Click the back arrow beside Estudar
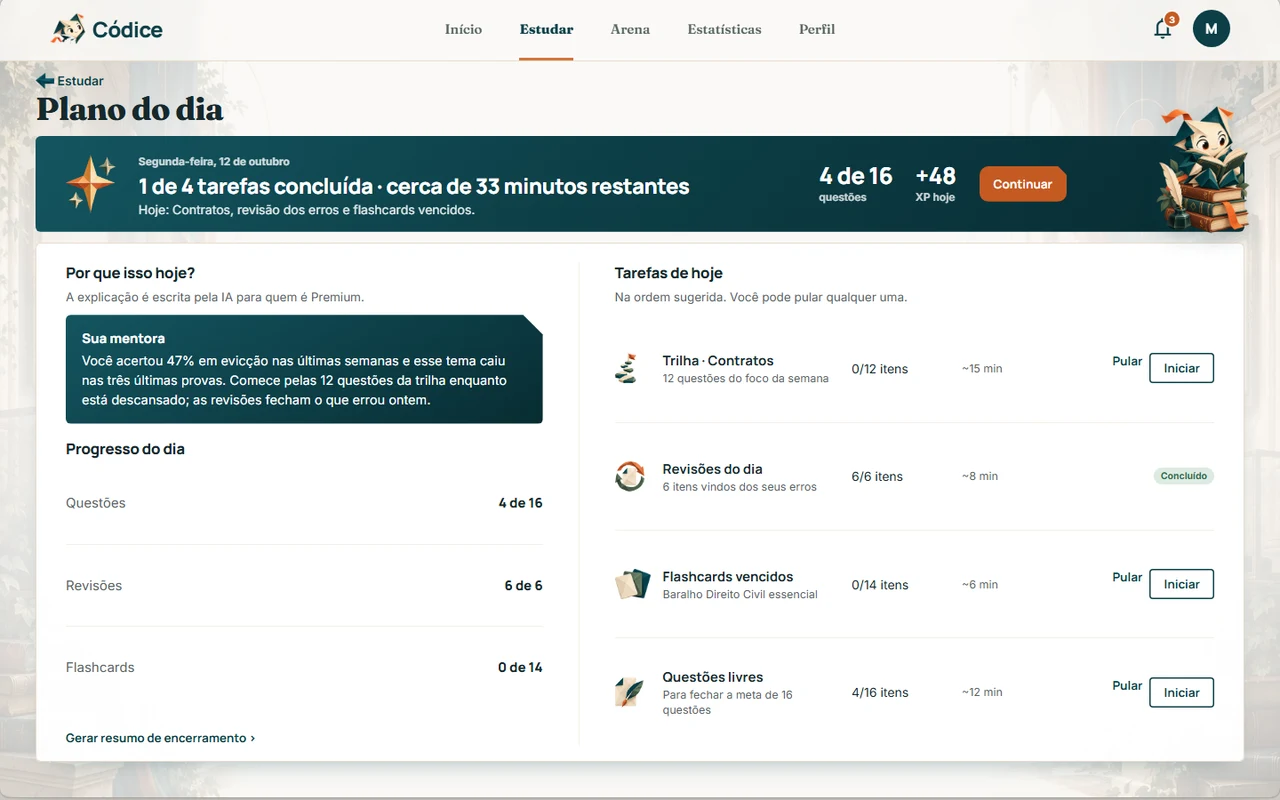 45,81
